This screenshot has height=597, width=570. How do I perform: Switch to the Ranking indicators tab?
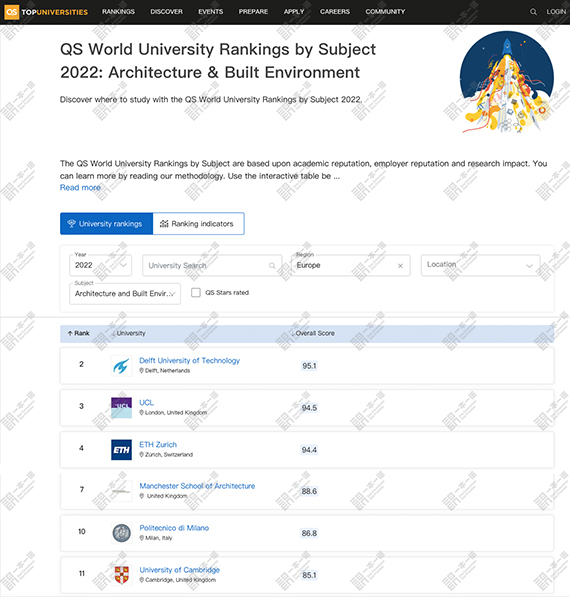click(198, 223)
